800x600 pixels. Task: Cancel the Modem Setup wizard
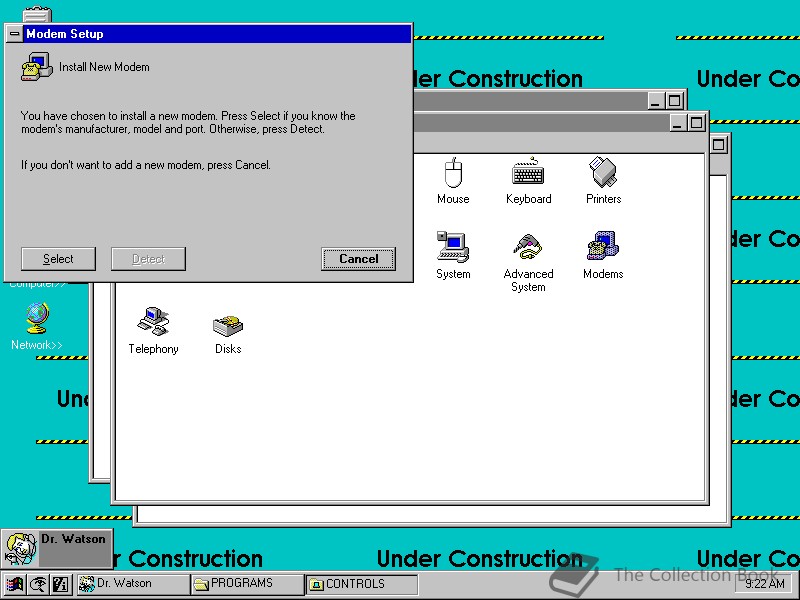[357, 258]
